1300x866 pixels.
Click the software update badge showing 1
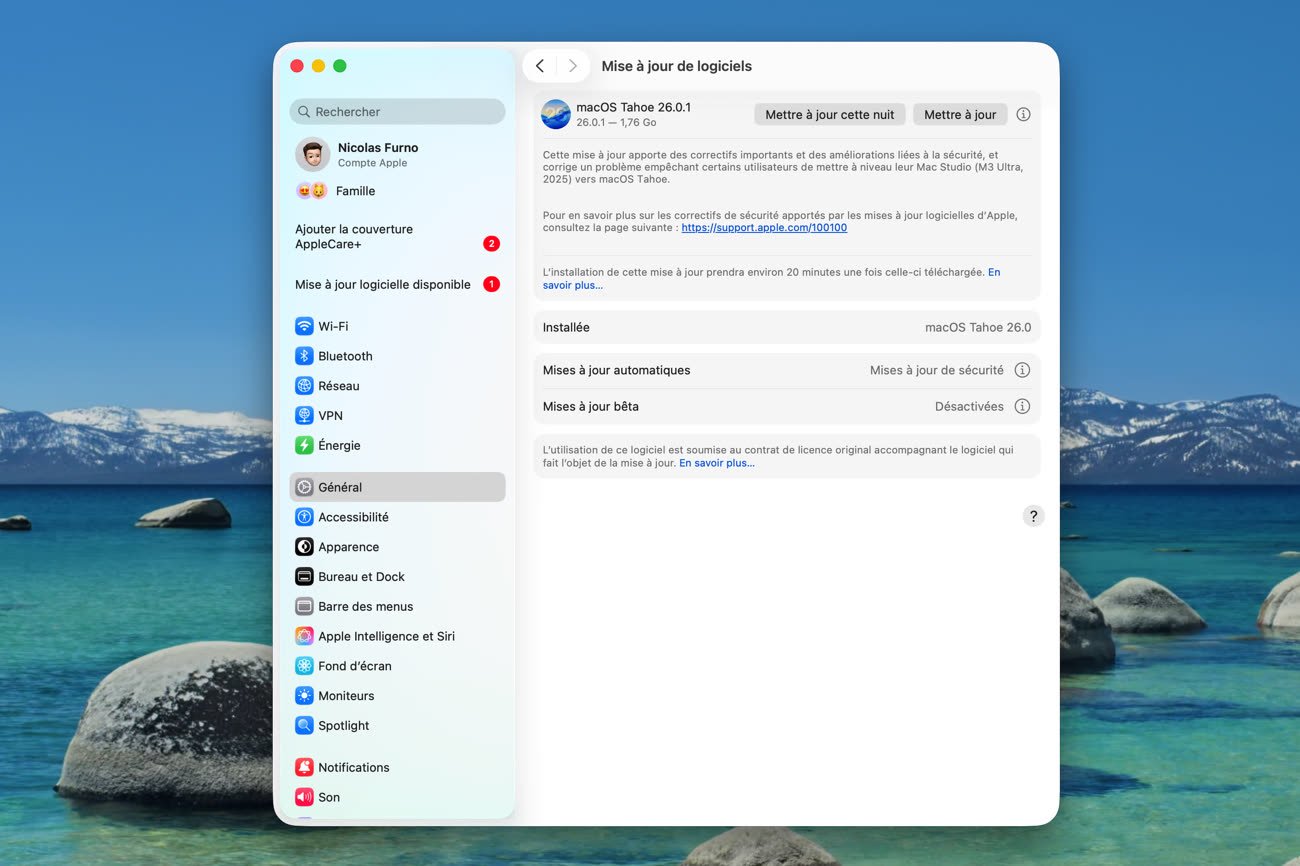click(x=491, y=284)
